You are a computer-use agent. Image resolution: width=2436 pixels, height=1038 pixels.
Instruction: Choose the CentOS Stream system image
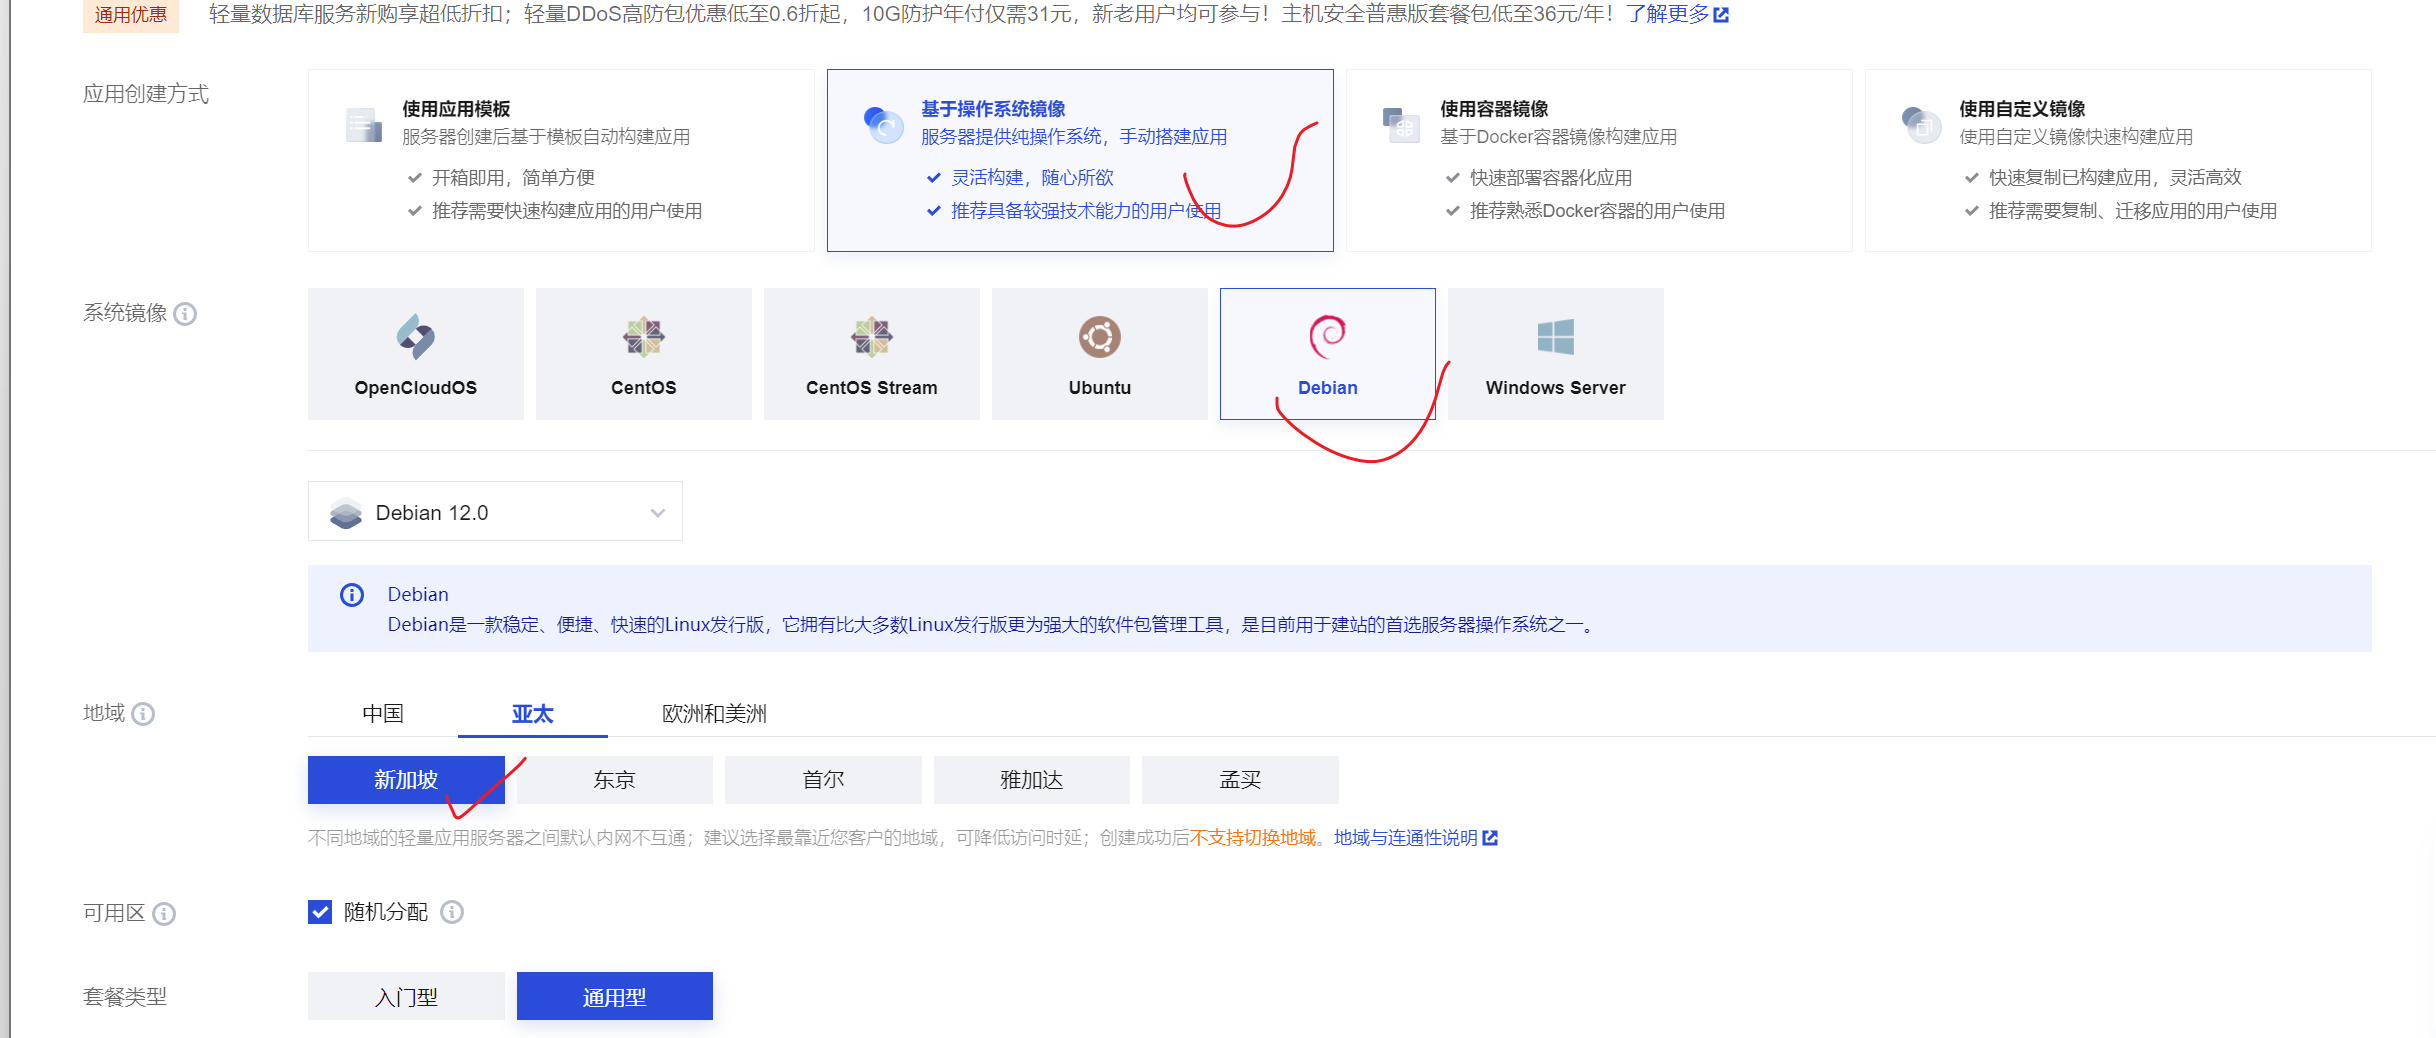click(x=872, y=354)
